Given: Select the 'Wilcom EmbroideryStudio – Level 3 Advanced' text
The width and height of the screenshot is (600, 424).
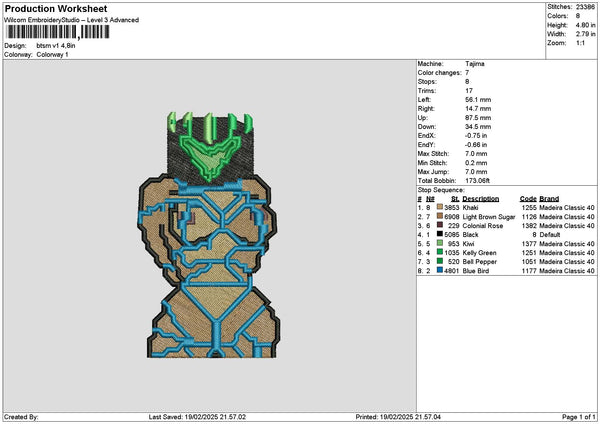Looking at the screenshot, I should (x=72, y=20).
